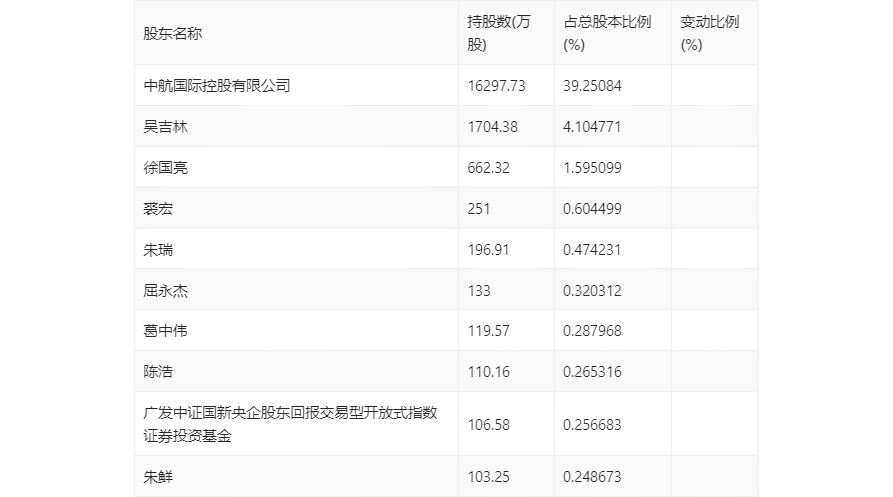
Task: Click the shareholding value 110.16
Action: coord(489,372)
